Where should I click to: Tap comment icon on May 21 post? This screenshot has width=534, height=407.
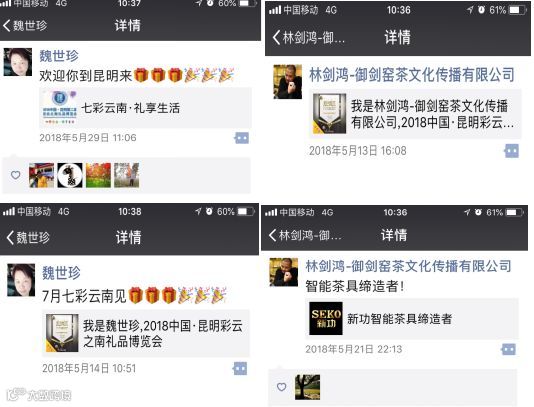point(508,349)
